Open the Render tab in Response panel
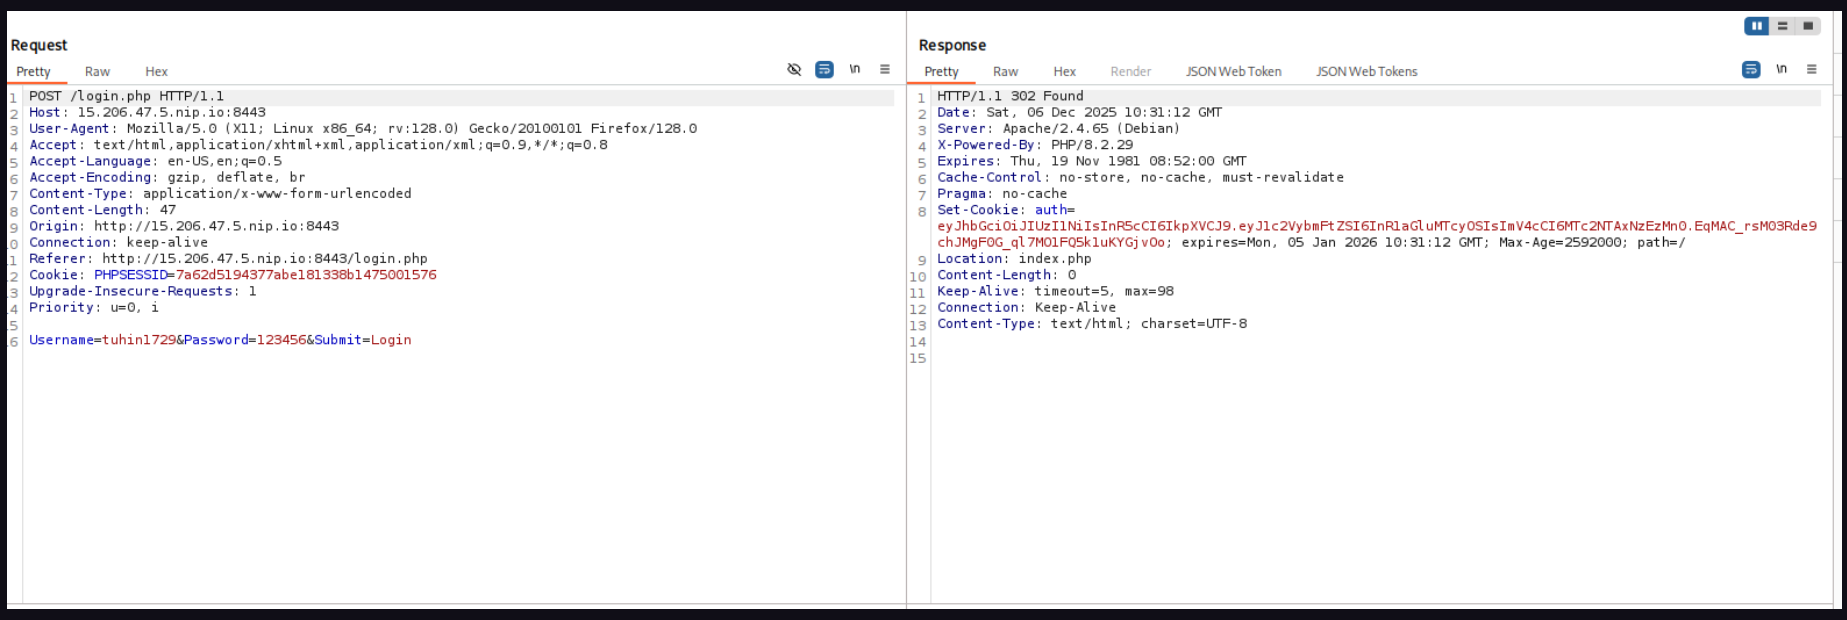Viewport: 1847px width, 620px height. click(1130, 72)
